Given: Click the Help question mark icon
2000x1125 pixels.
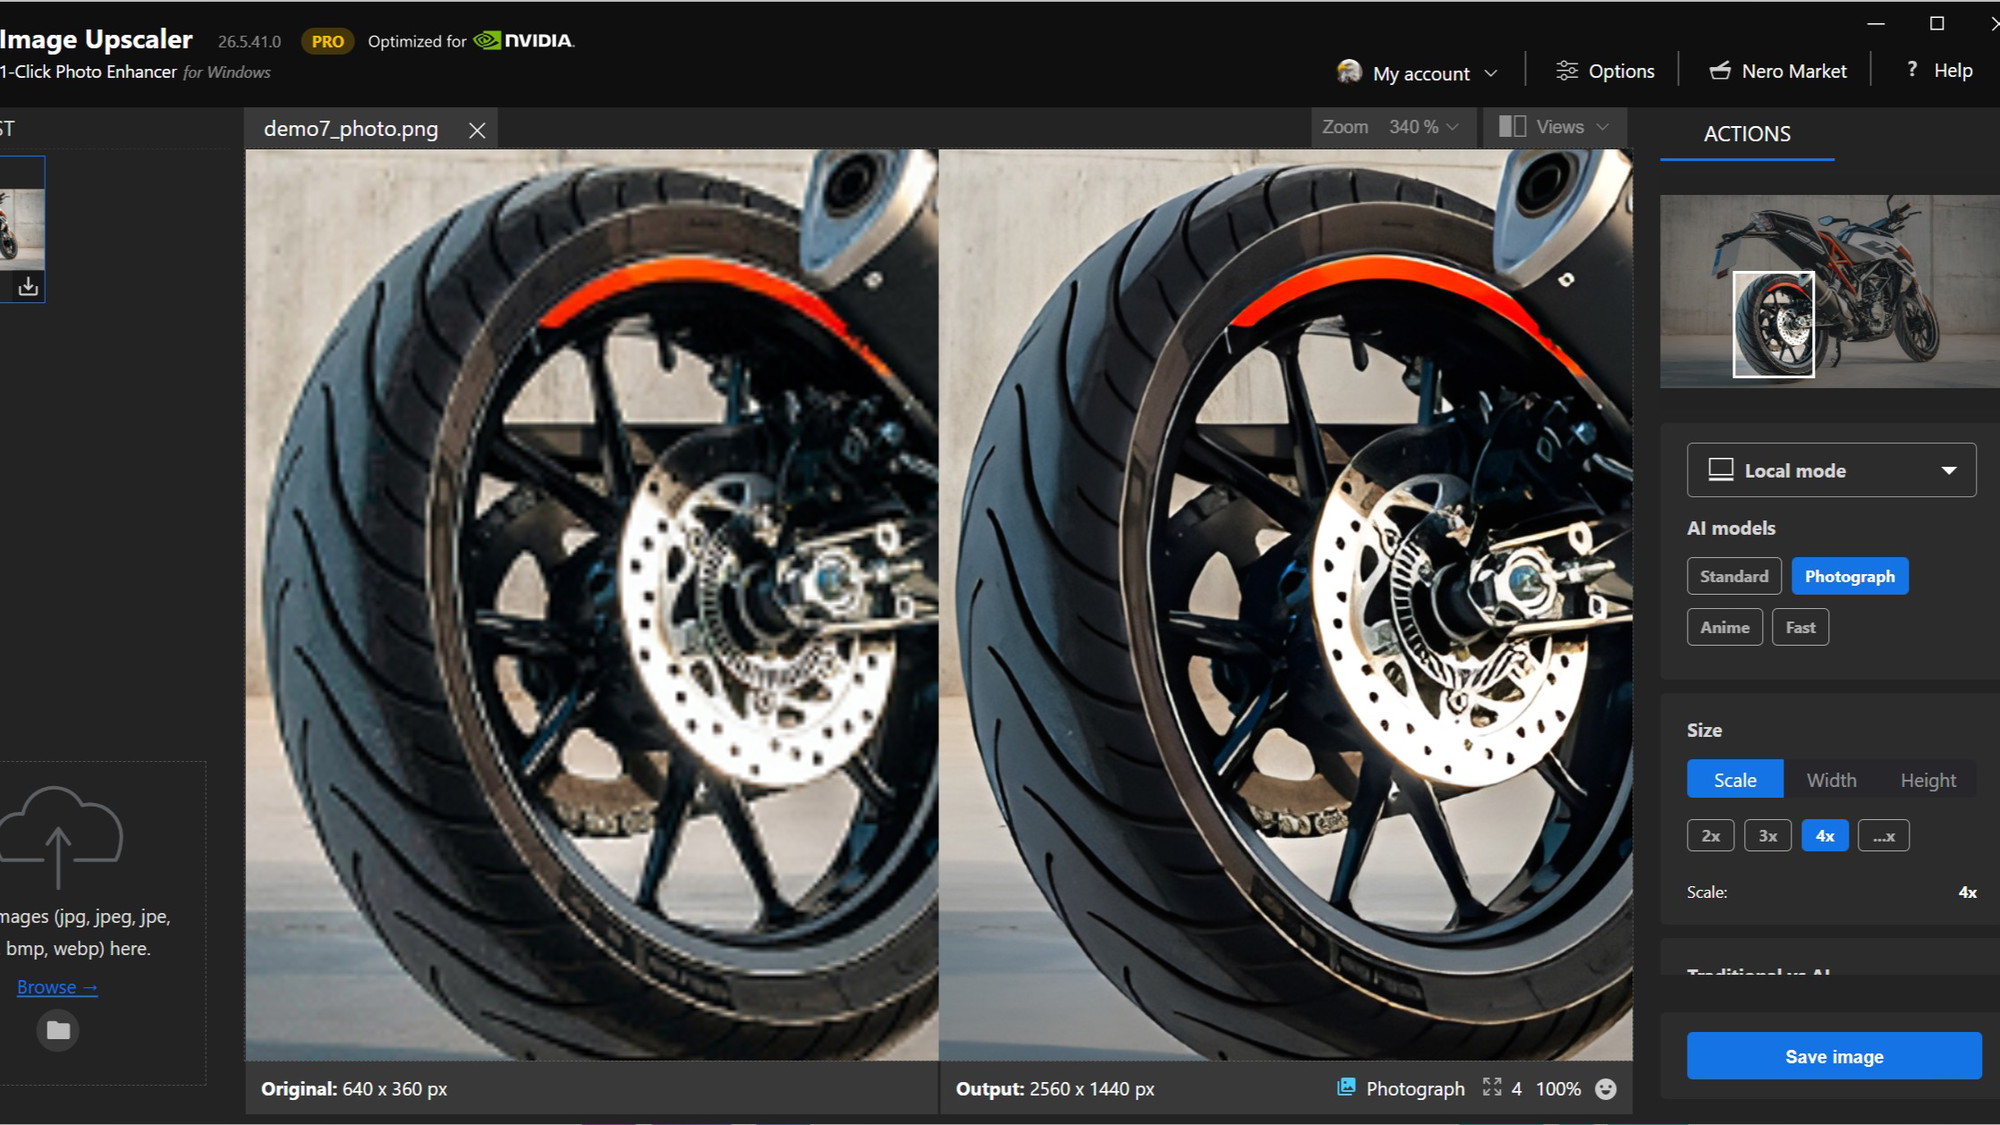Looking at the screenshot, I should 1912,69.
